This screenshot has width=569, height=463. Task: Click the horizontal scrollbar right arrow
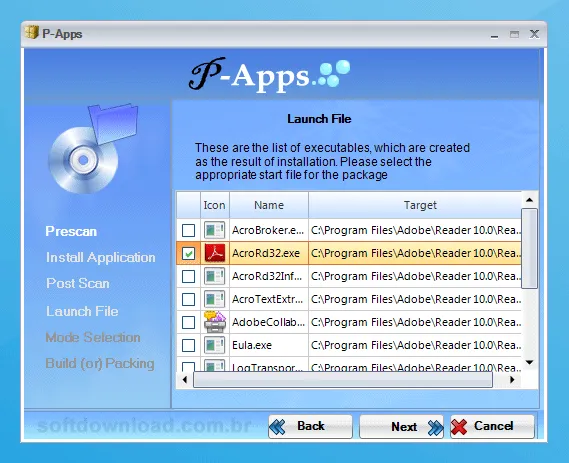coord(512,380)
